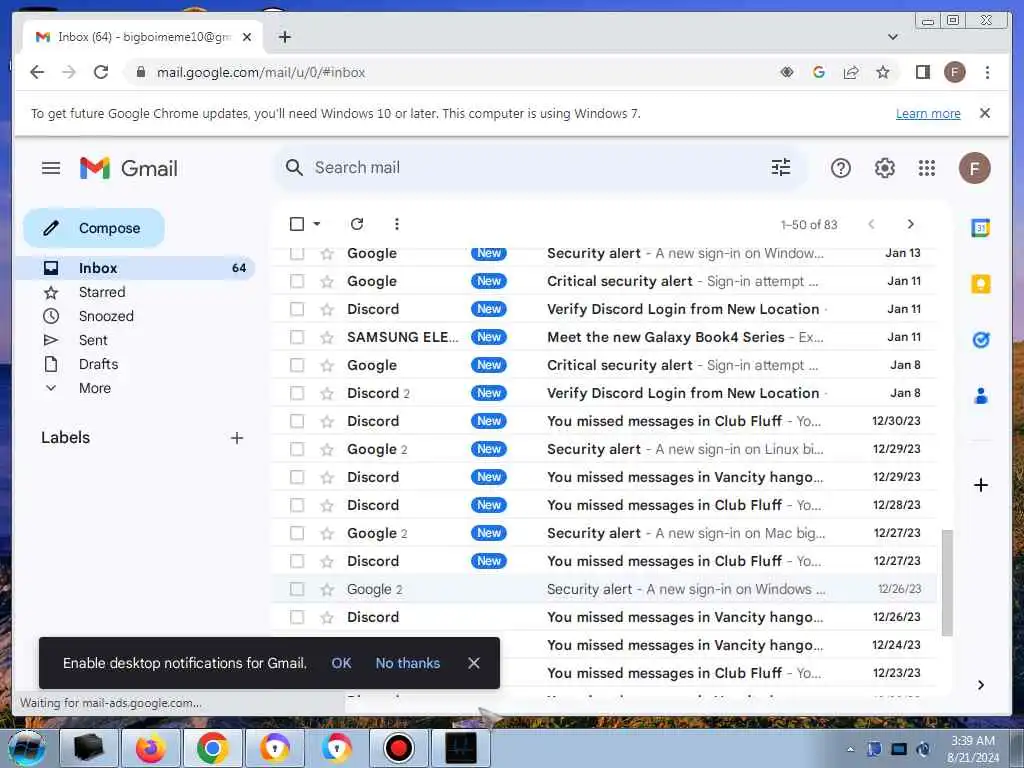Tick checkbox for Google email dated 12/29/23
1024x768 pixels.
click(x=296, y=449)
